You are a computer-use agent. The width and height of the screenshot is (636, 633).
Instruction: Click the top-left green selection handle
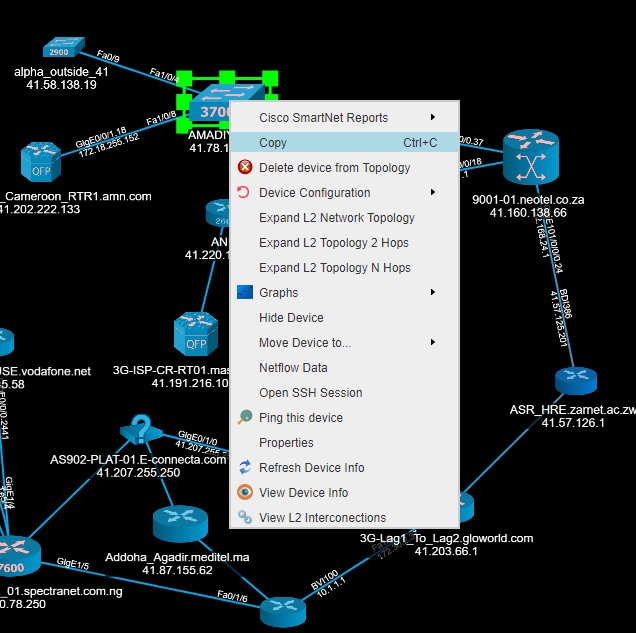tap(184, 76)
